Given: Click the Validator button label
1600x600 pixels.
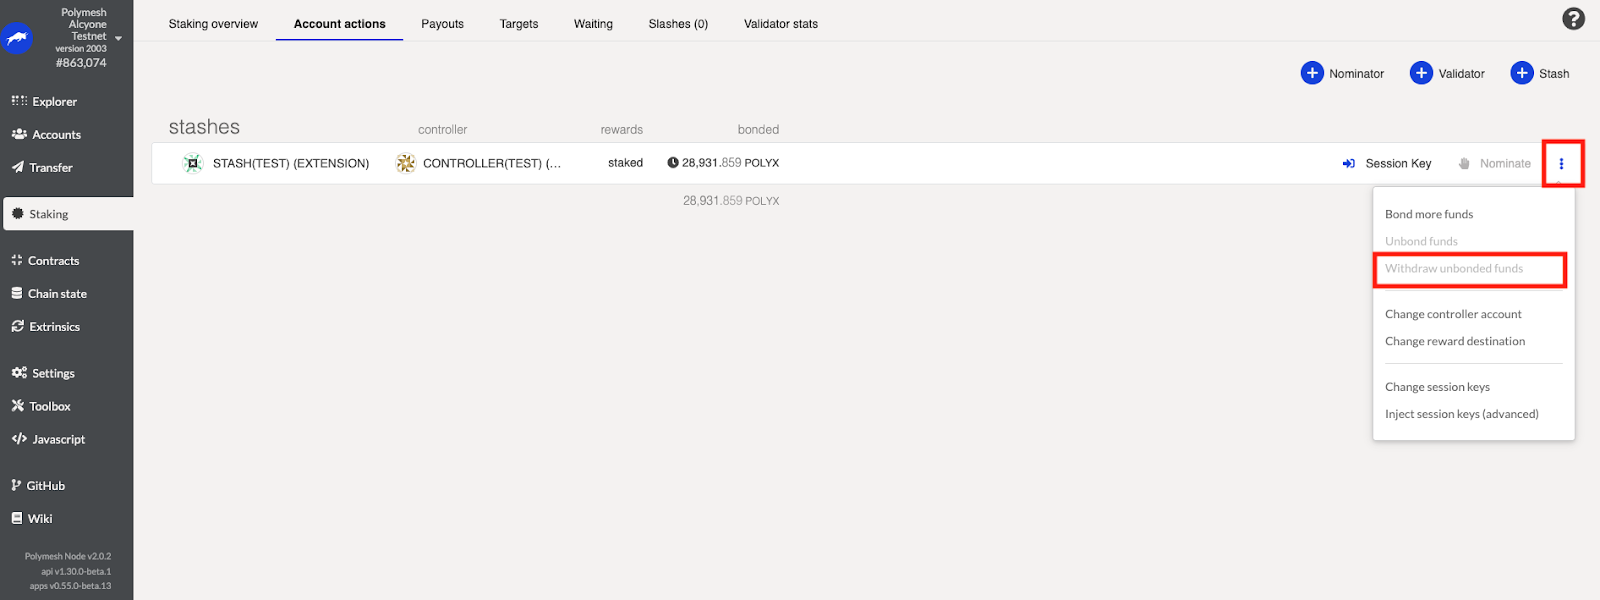Looking at the screenshot, I should 1461,74.
